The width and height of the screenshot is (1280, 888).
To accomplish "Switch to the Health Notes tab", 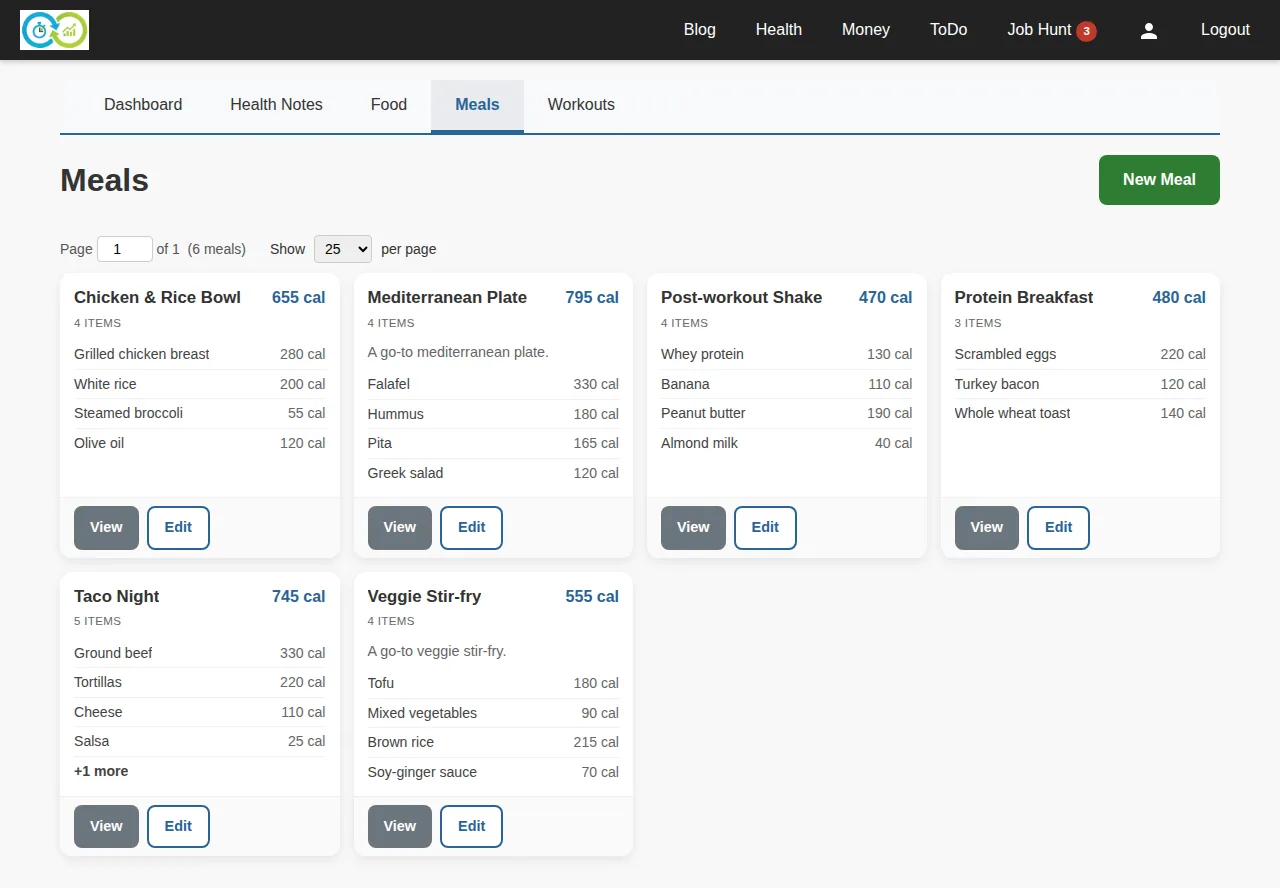I will coord(276,105).
